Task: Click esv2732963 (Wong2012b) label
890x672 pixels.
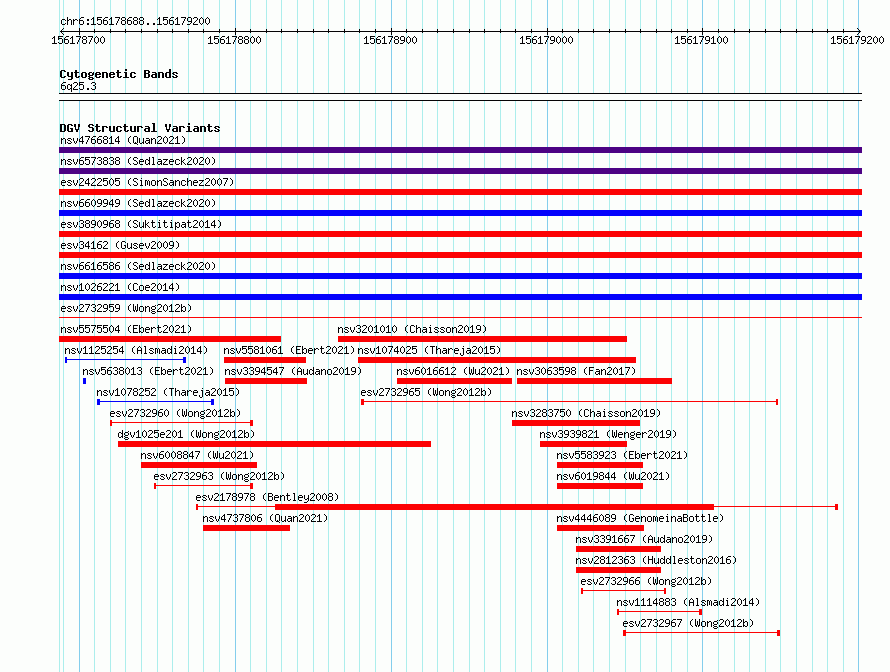Action: [x=219, y=476]
